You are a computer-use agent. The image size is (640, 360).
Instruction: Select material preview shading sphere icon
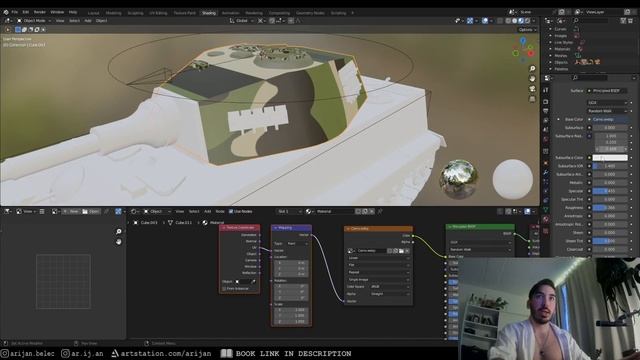(521, 20)
